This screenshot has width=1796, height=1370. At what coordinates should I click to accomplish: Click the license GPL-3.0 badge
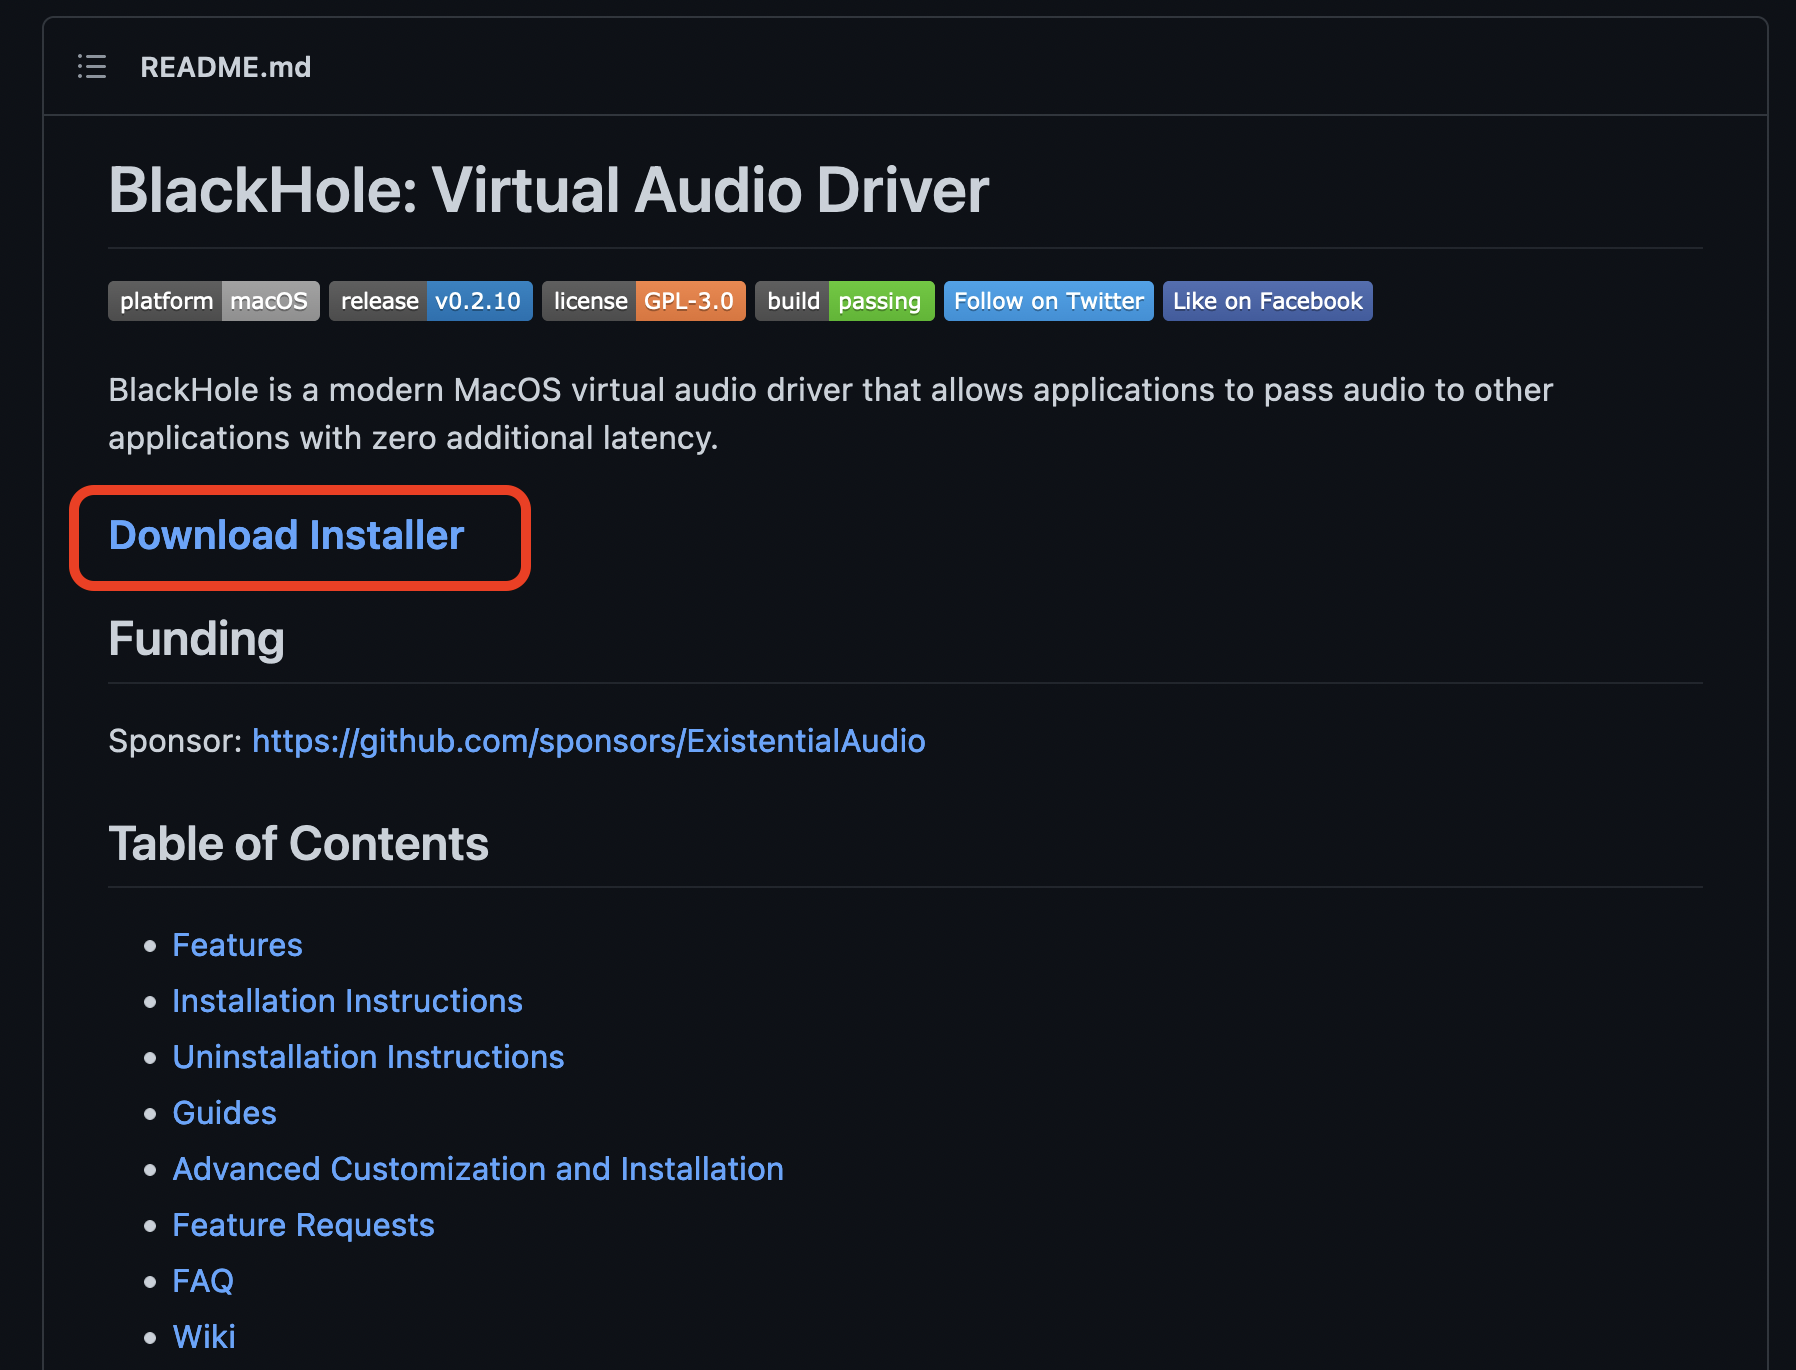click(644, 301)
